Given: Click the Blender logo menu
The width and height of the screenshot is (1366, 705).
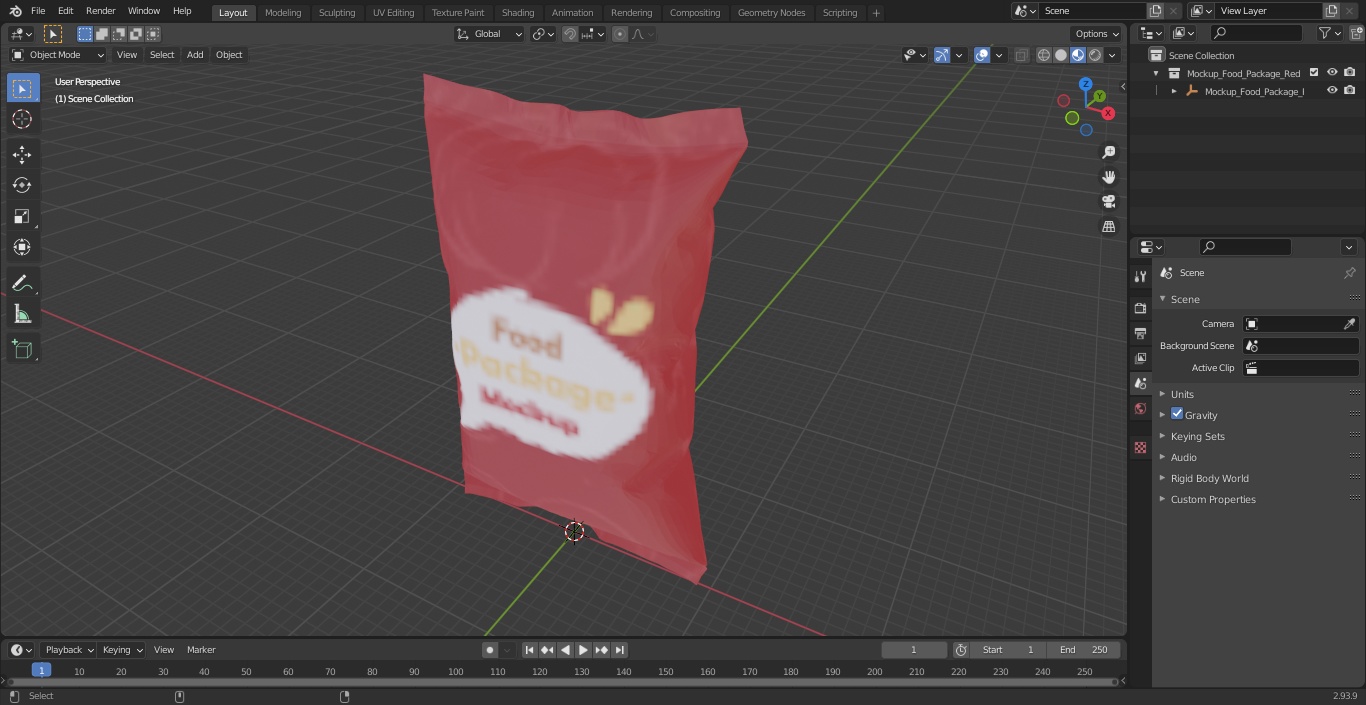Looking at the screenshot, I should click(x=16, y=11).
